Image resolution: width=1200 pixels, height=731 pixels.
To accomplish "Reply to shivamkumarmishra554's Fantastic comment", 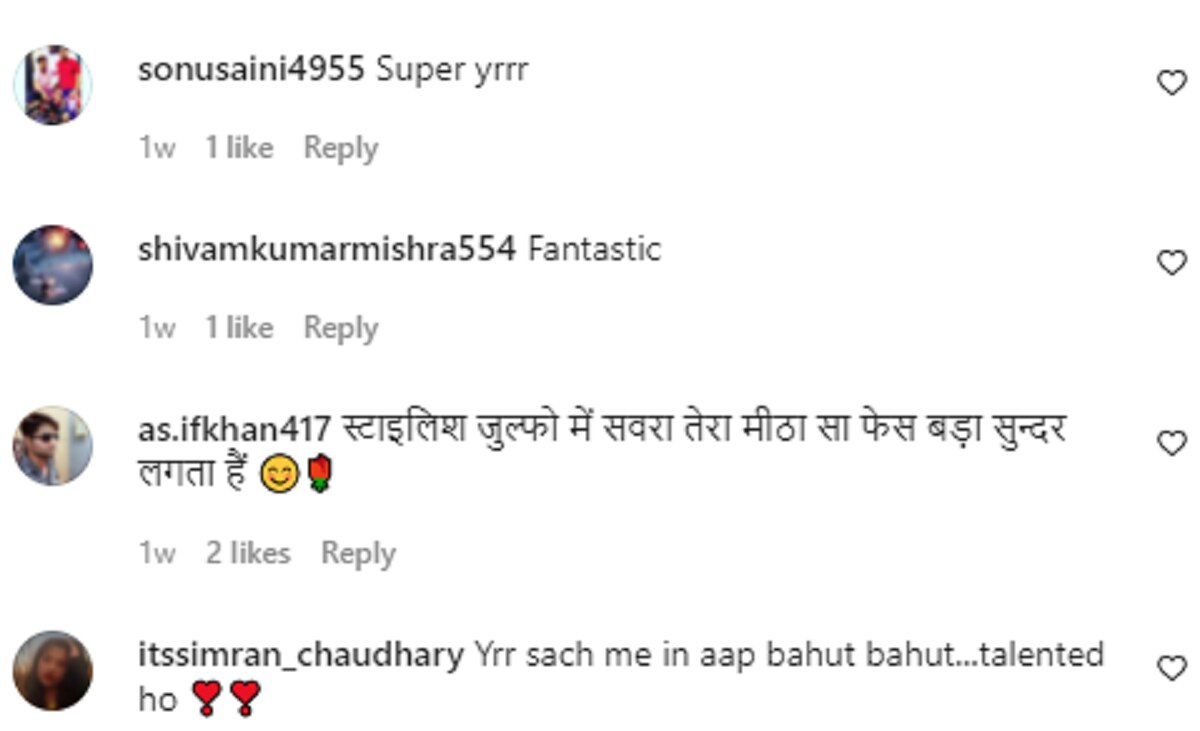I will click(x=340, y=328).
